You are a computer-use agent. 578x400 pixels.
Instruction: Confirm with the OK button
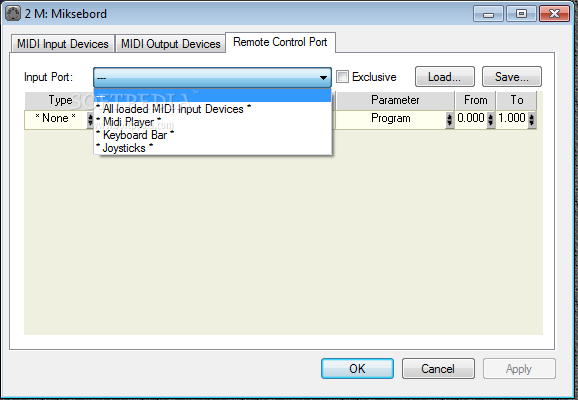(x=357, y=369)
